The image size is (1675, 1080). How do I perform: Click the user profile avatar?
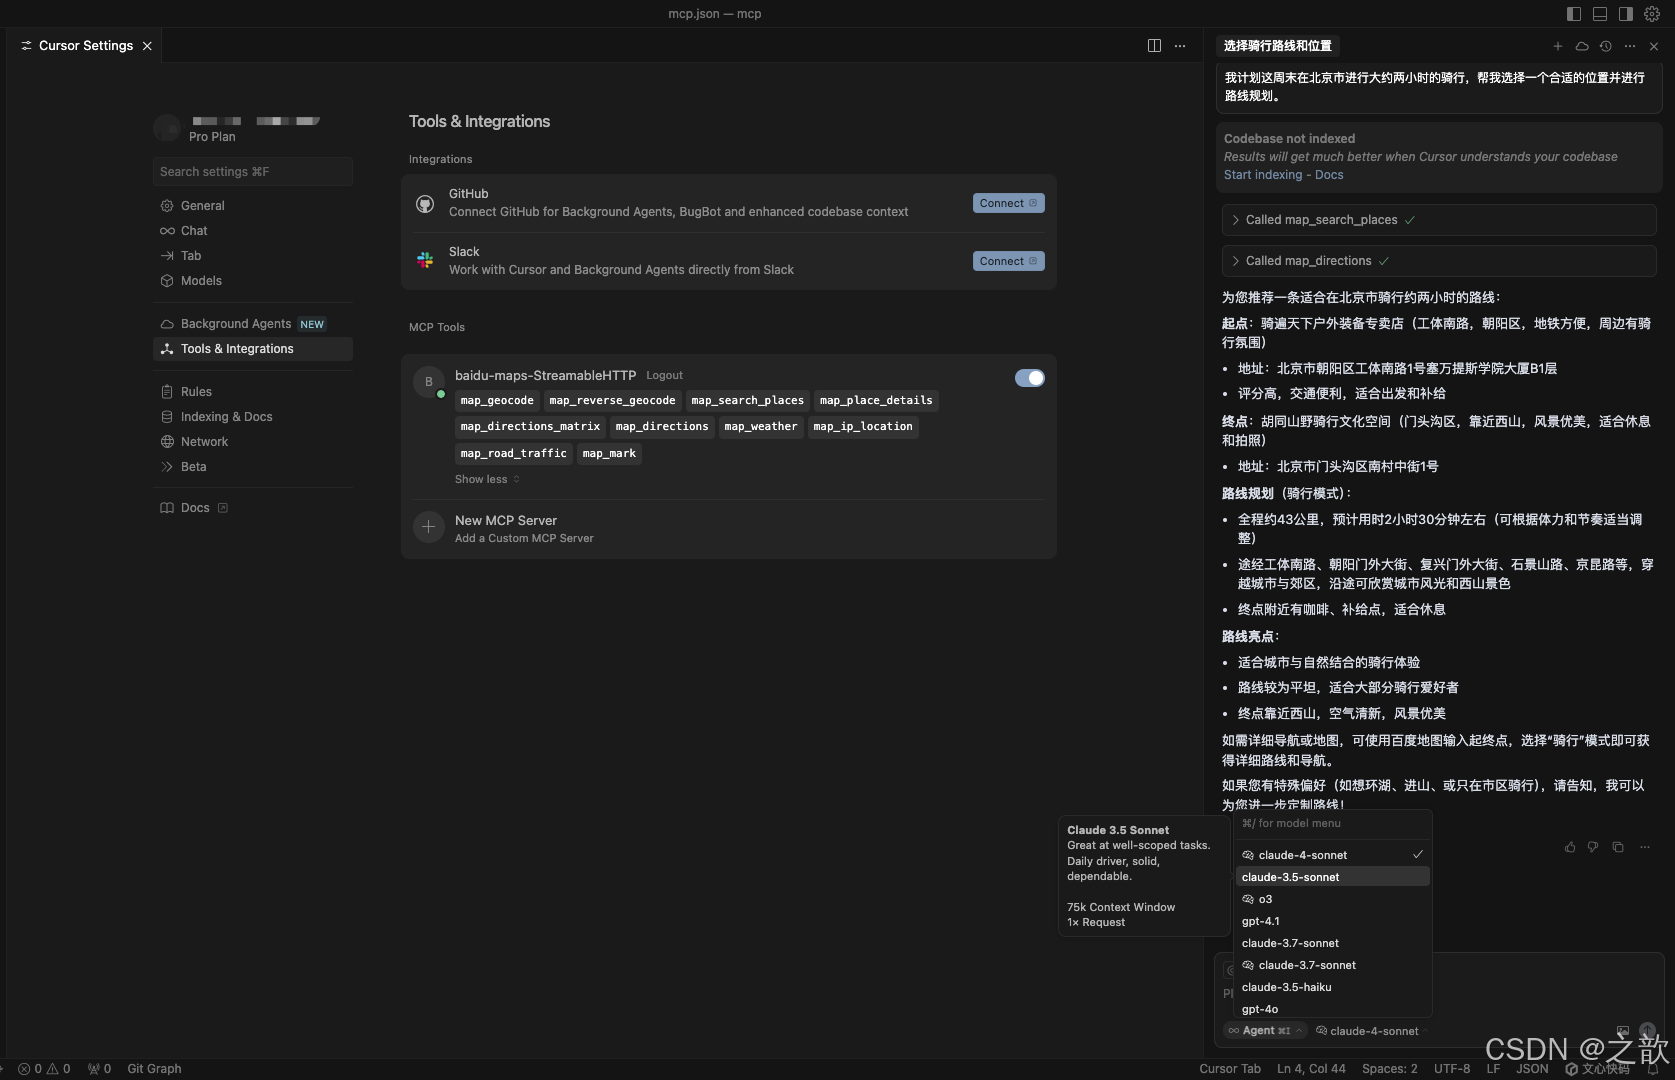point(167,128)
